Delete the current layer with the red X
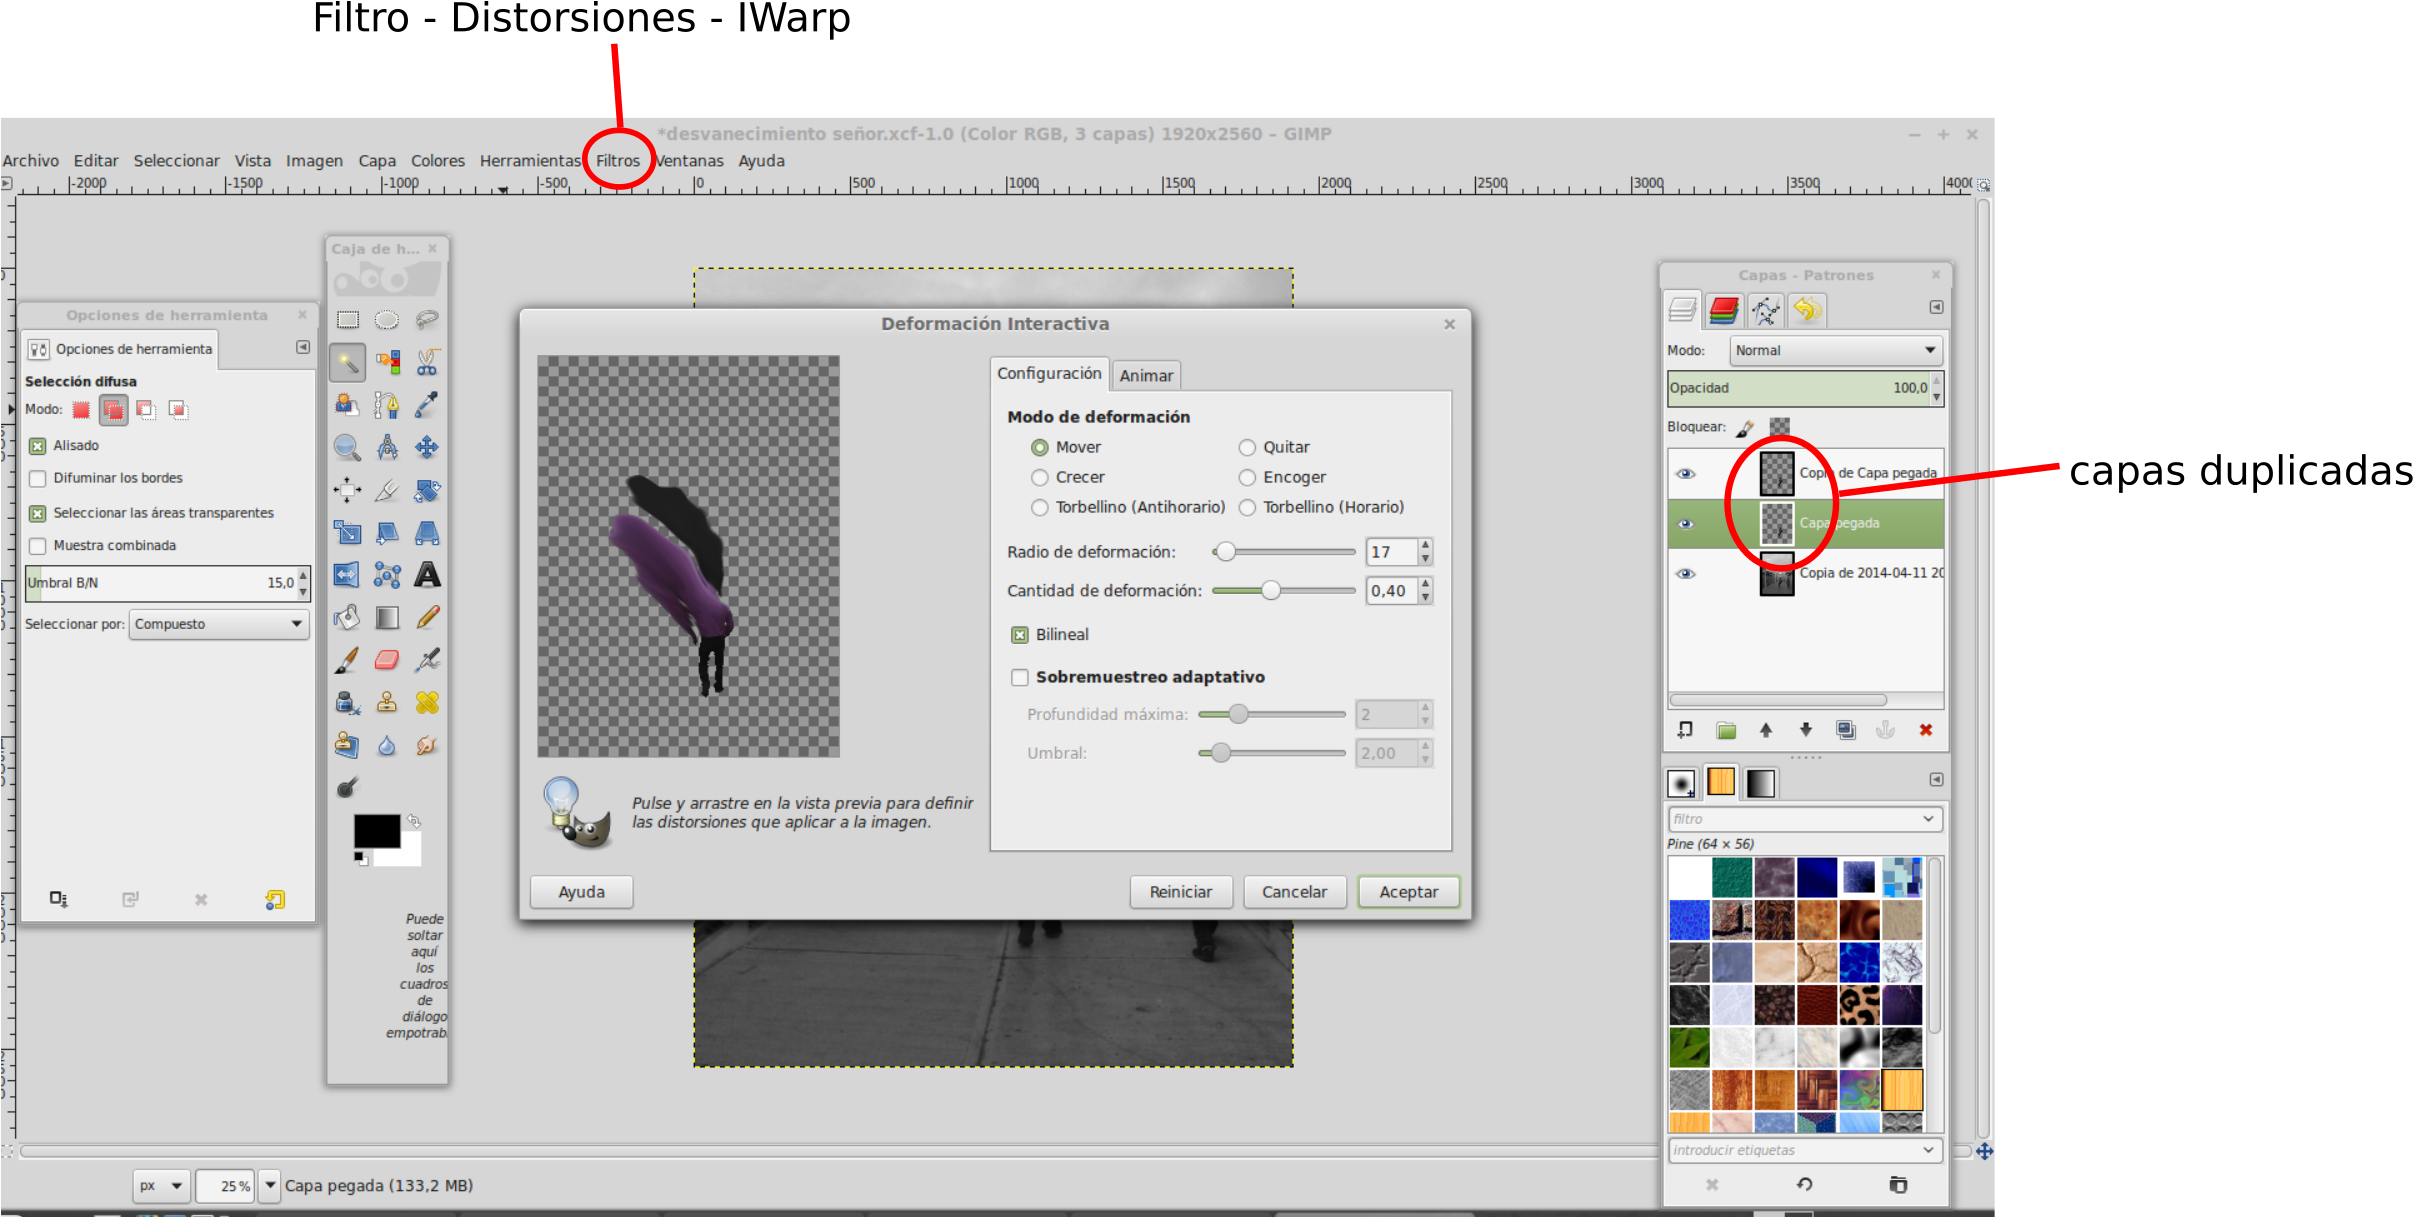The height and width of the screenshot is (1217, 2413). (x=1926, y=730)
